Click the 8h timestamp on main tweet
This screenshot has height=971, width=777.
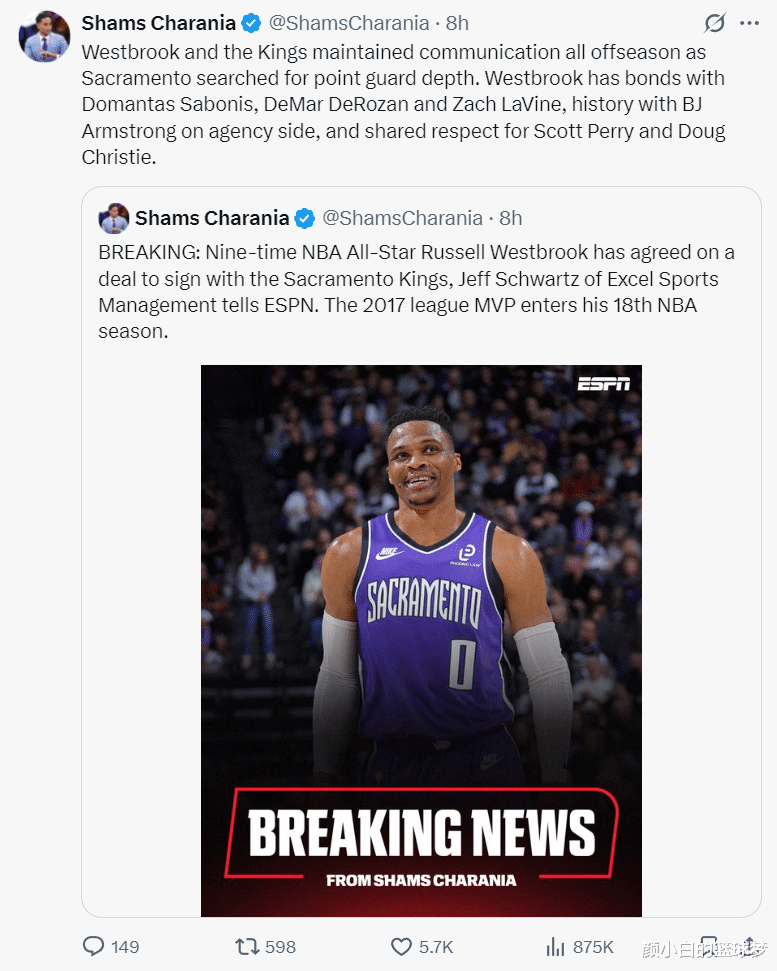(457, 24)
